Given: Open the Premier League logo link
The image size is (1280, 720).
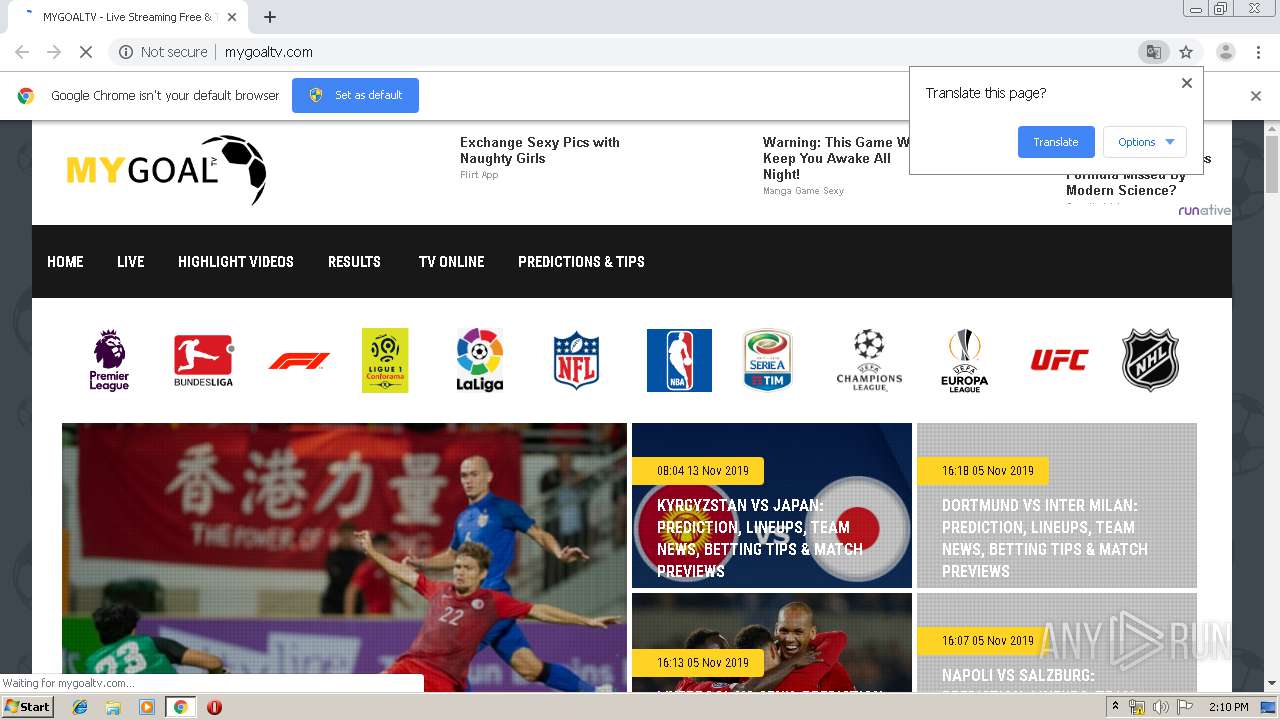Looking at the screenshot, I should pos(109,360).
